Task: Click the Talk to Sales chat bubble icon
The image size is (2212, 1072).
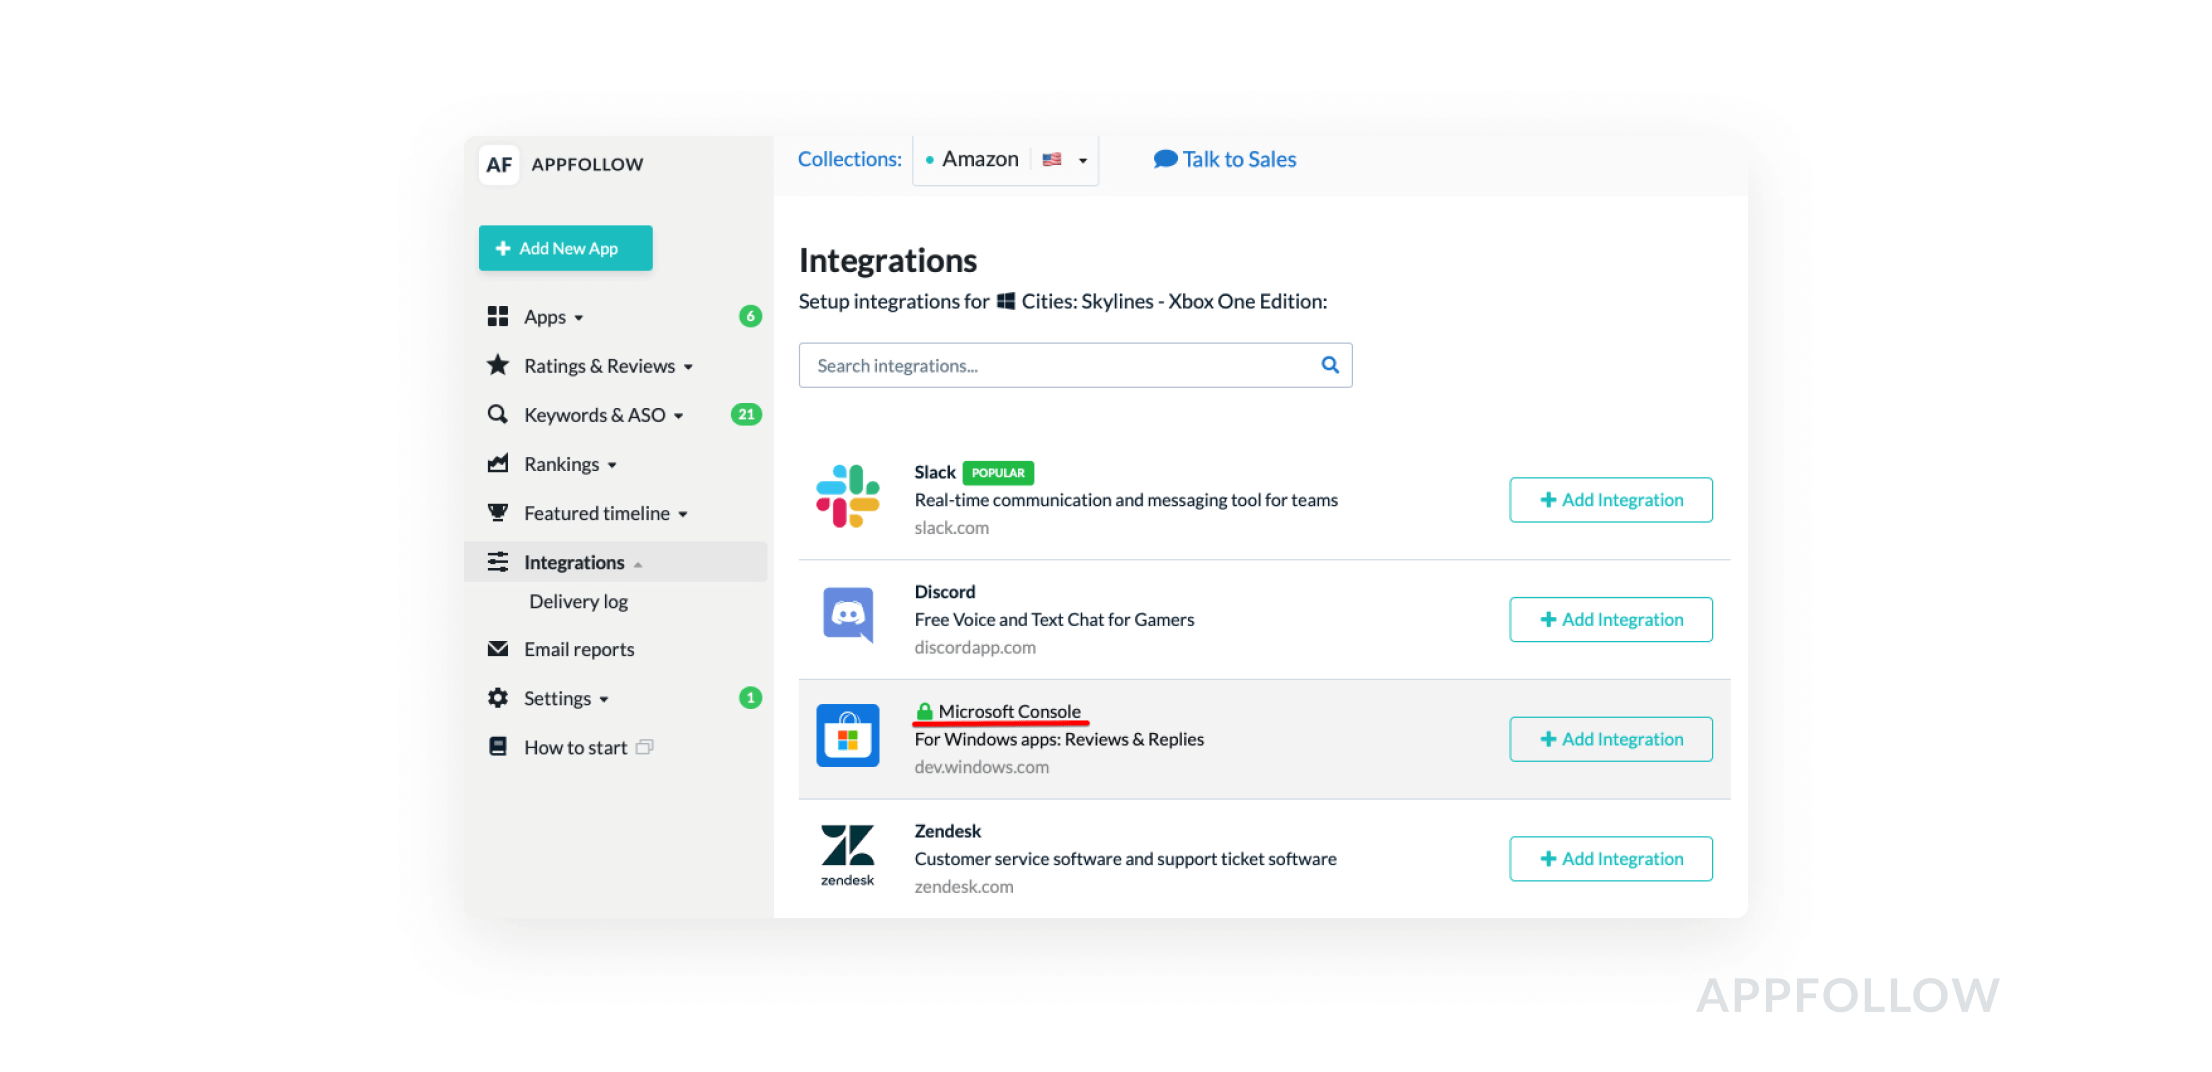Action: click(1165, 160)
